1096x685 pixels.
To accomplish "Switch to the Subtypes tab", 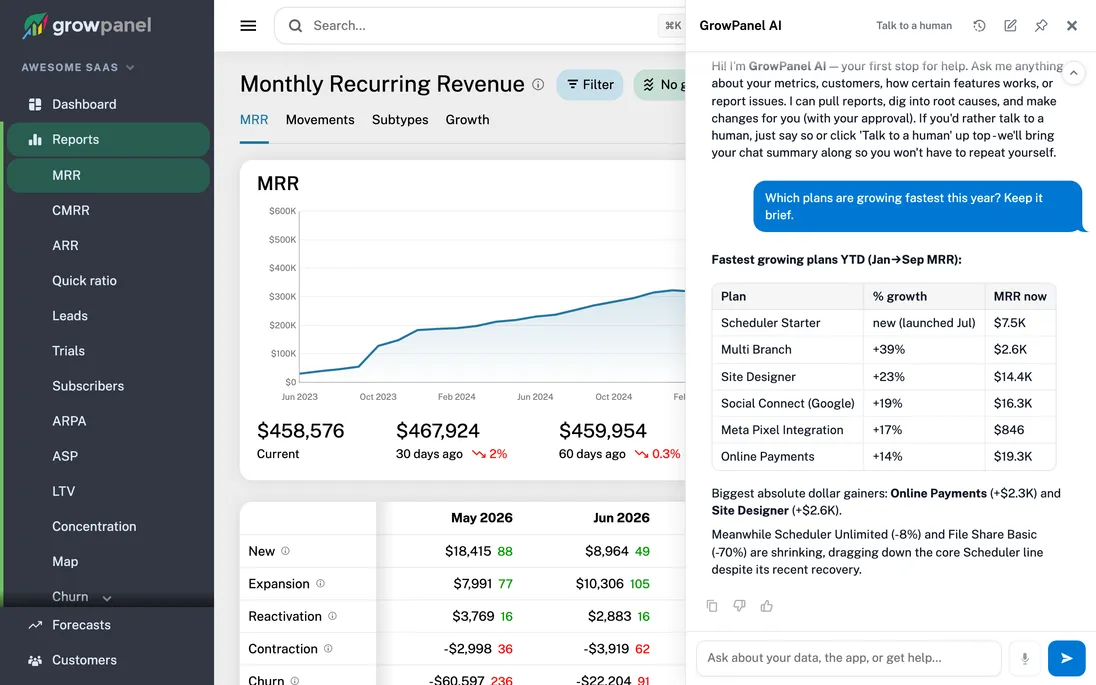I will click(x=400, y=120).
